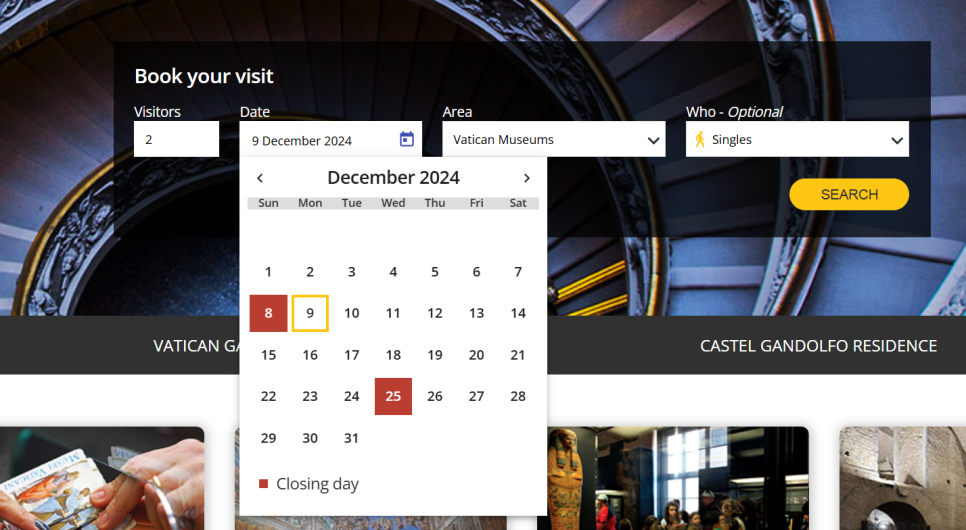Select December 20 in calendar
The height and width of the screenshot is (530, 966).
click(x=476, y=355)
